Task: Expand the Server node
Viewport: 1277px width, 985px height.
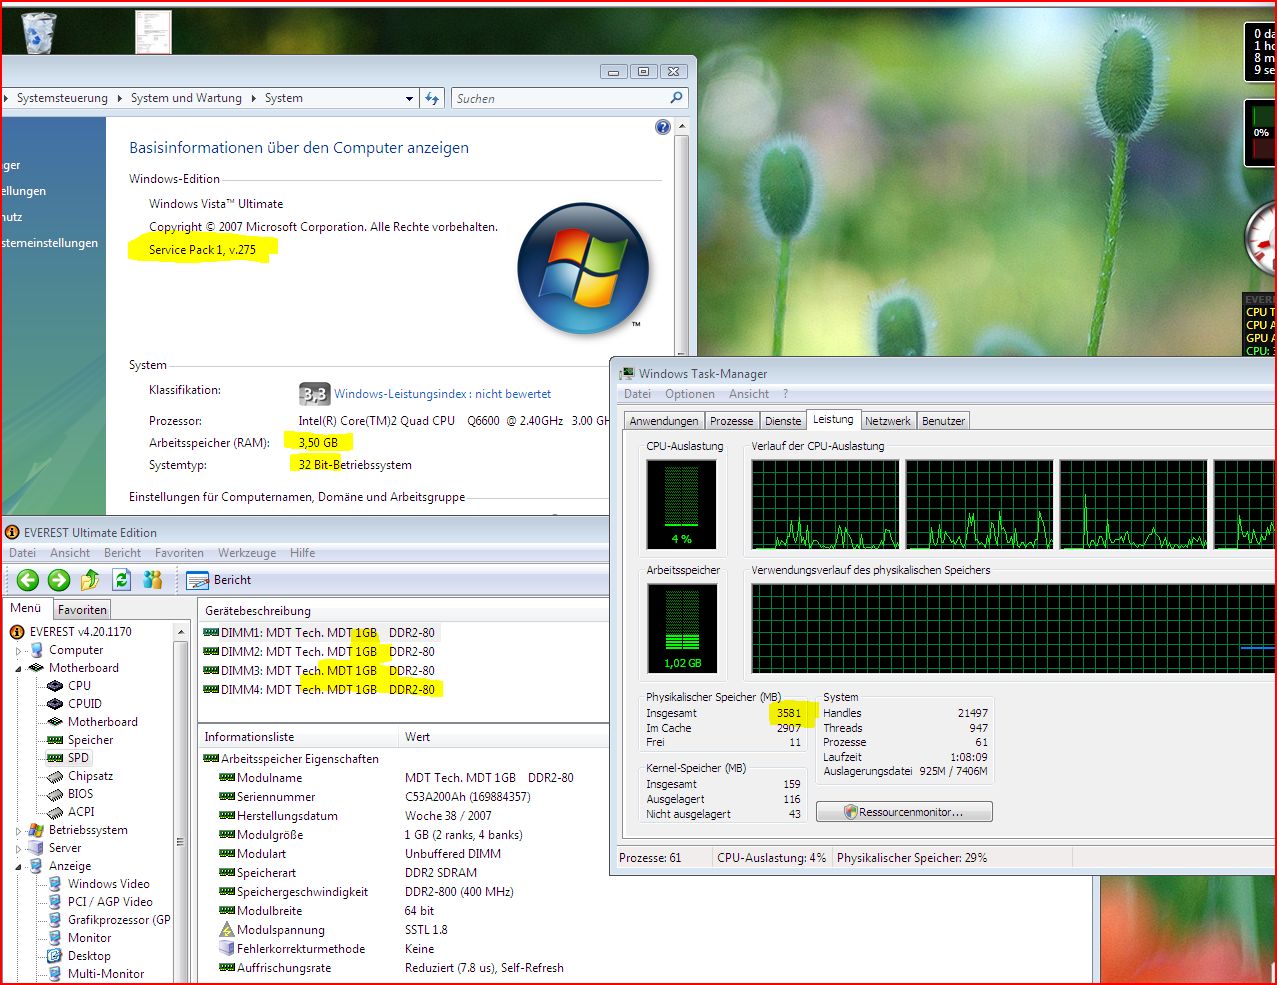Action: coord(18,849)
